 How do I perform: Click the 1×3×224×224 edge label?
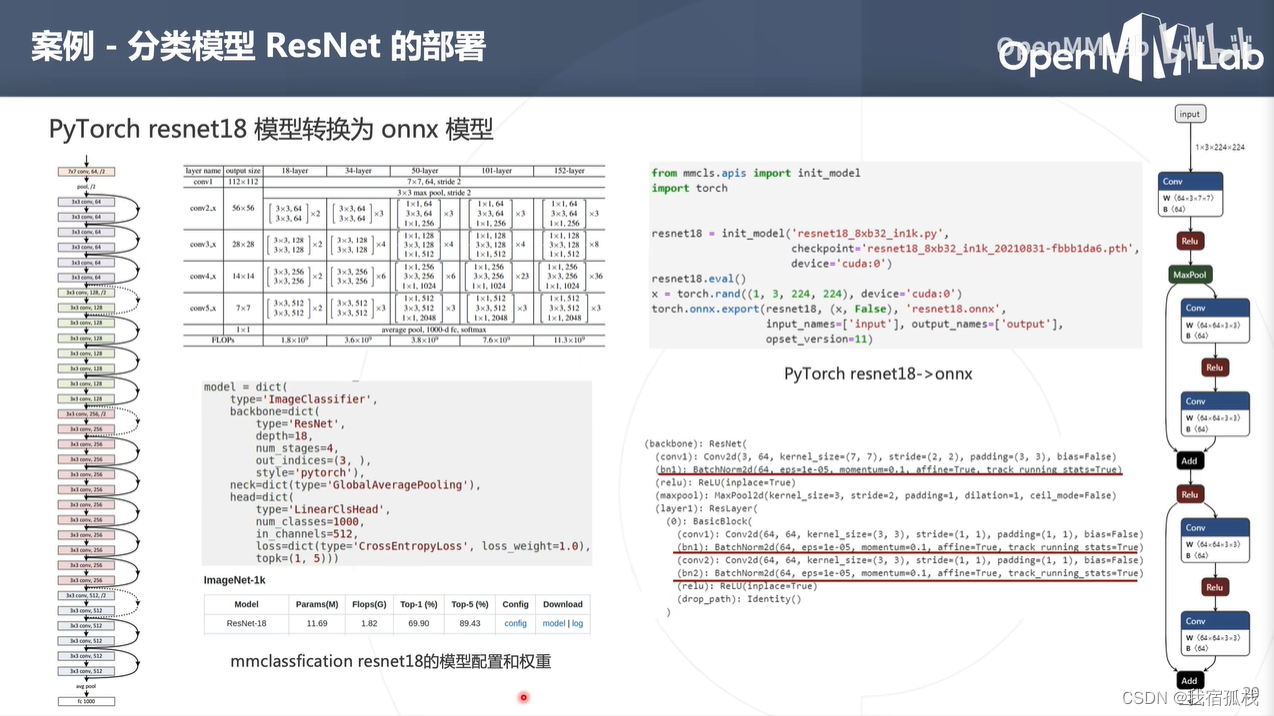1221,147
